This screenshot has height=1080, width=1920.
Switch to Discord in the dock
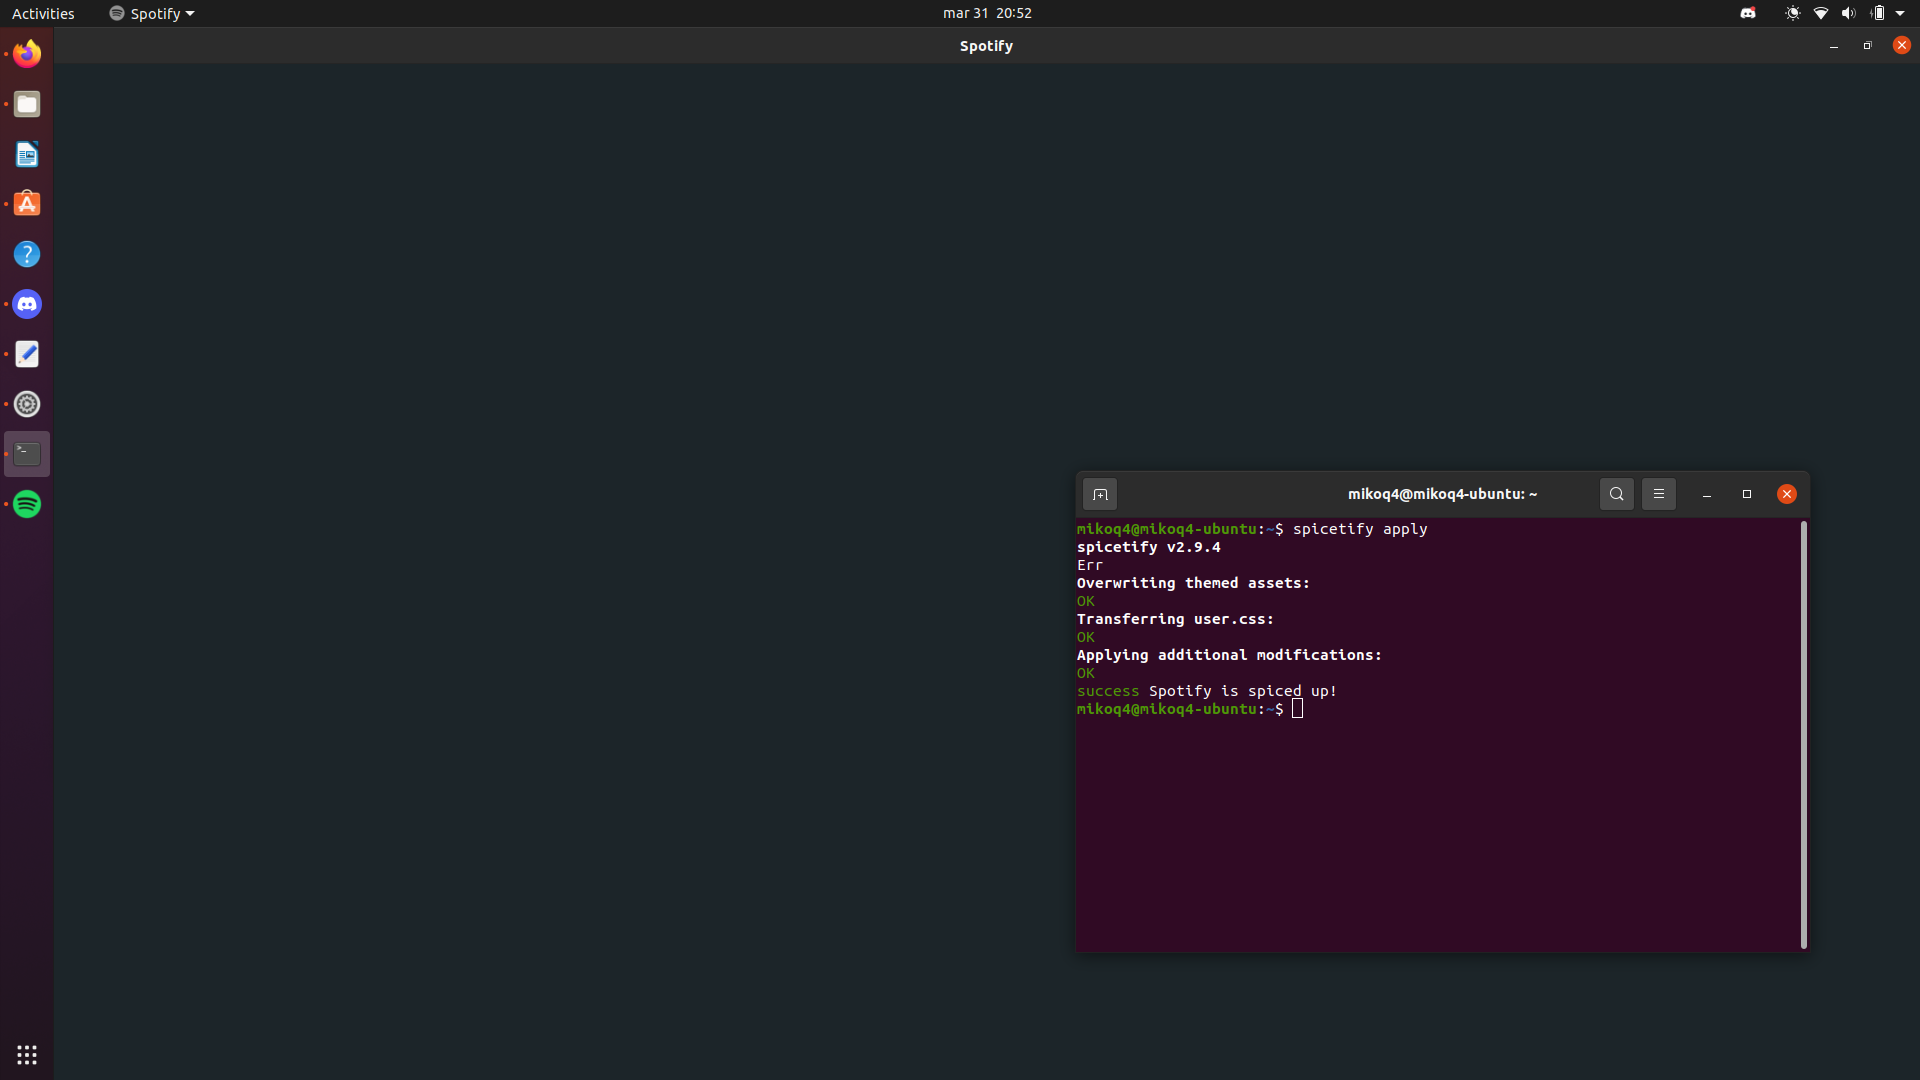coord(27,304)
